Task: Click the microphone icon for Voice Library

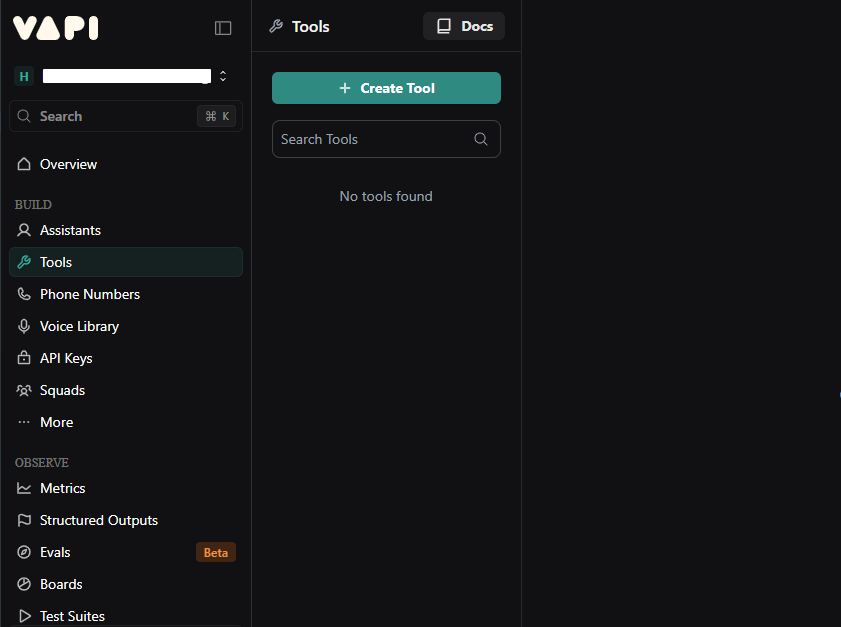Action: pos(25,326)
